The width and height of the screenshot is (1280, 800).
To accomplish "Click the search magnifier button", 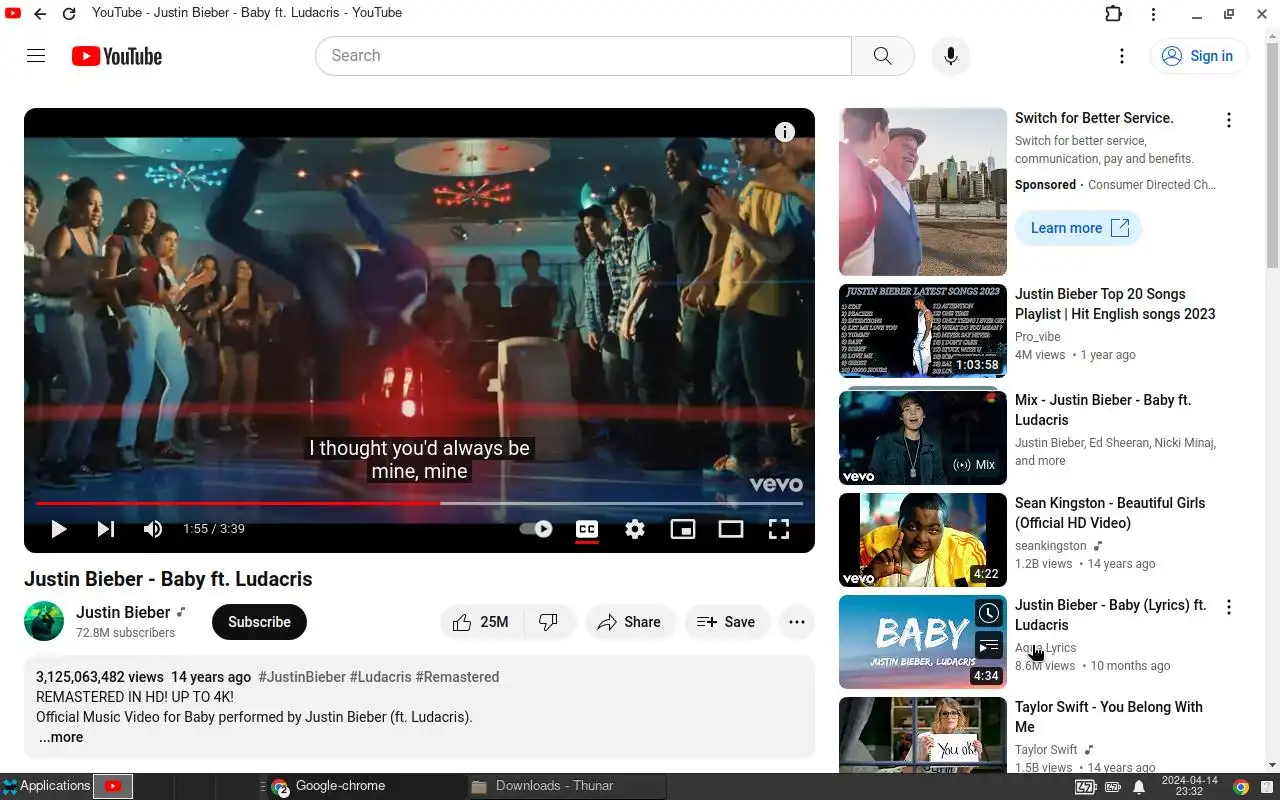I will click(882, 56).
